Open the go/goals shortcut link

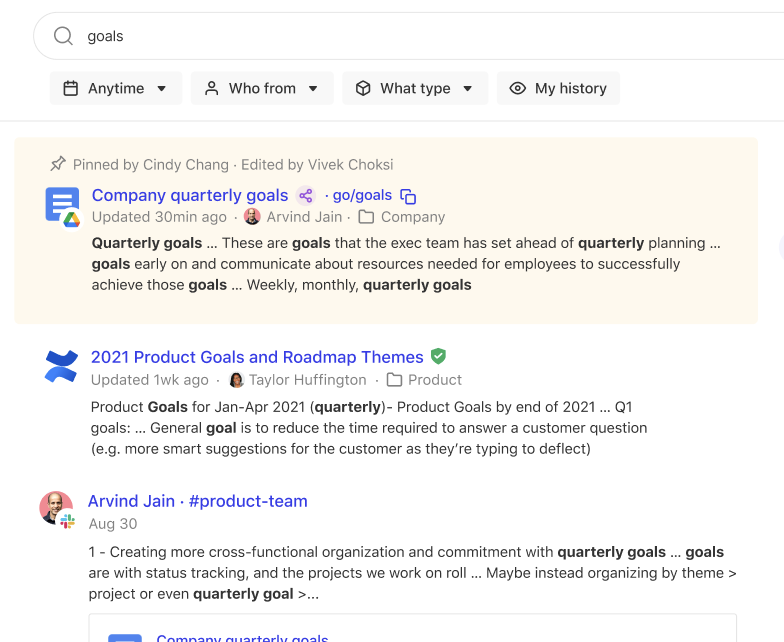tap(362, 195)
